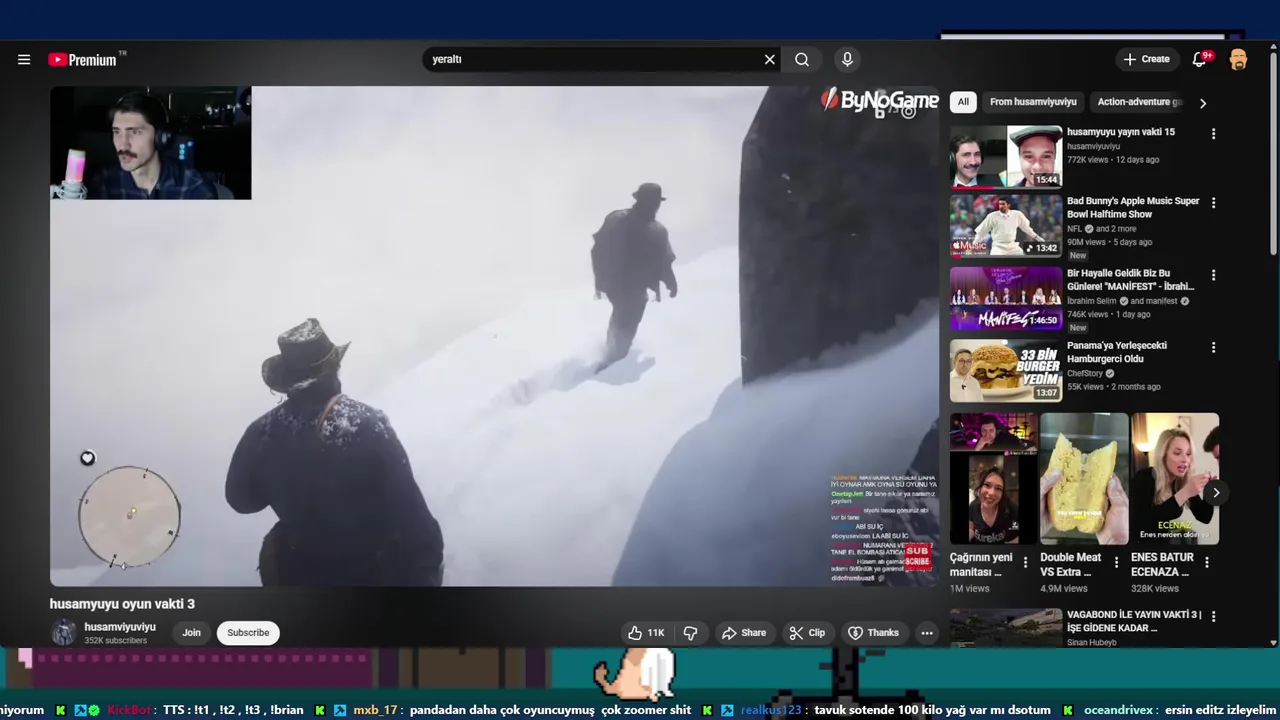Click the video player to pause
Image resolution: width=1280 pixels, height=720 pixels.
[x=495, y=336]
